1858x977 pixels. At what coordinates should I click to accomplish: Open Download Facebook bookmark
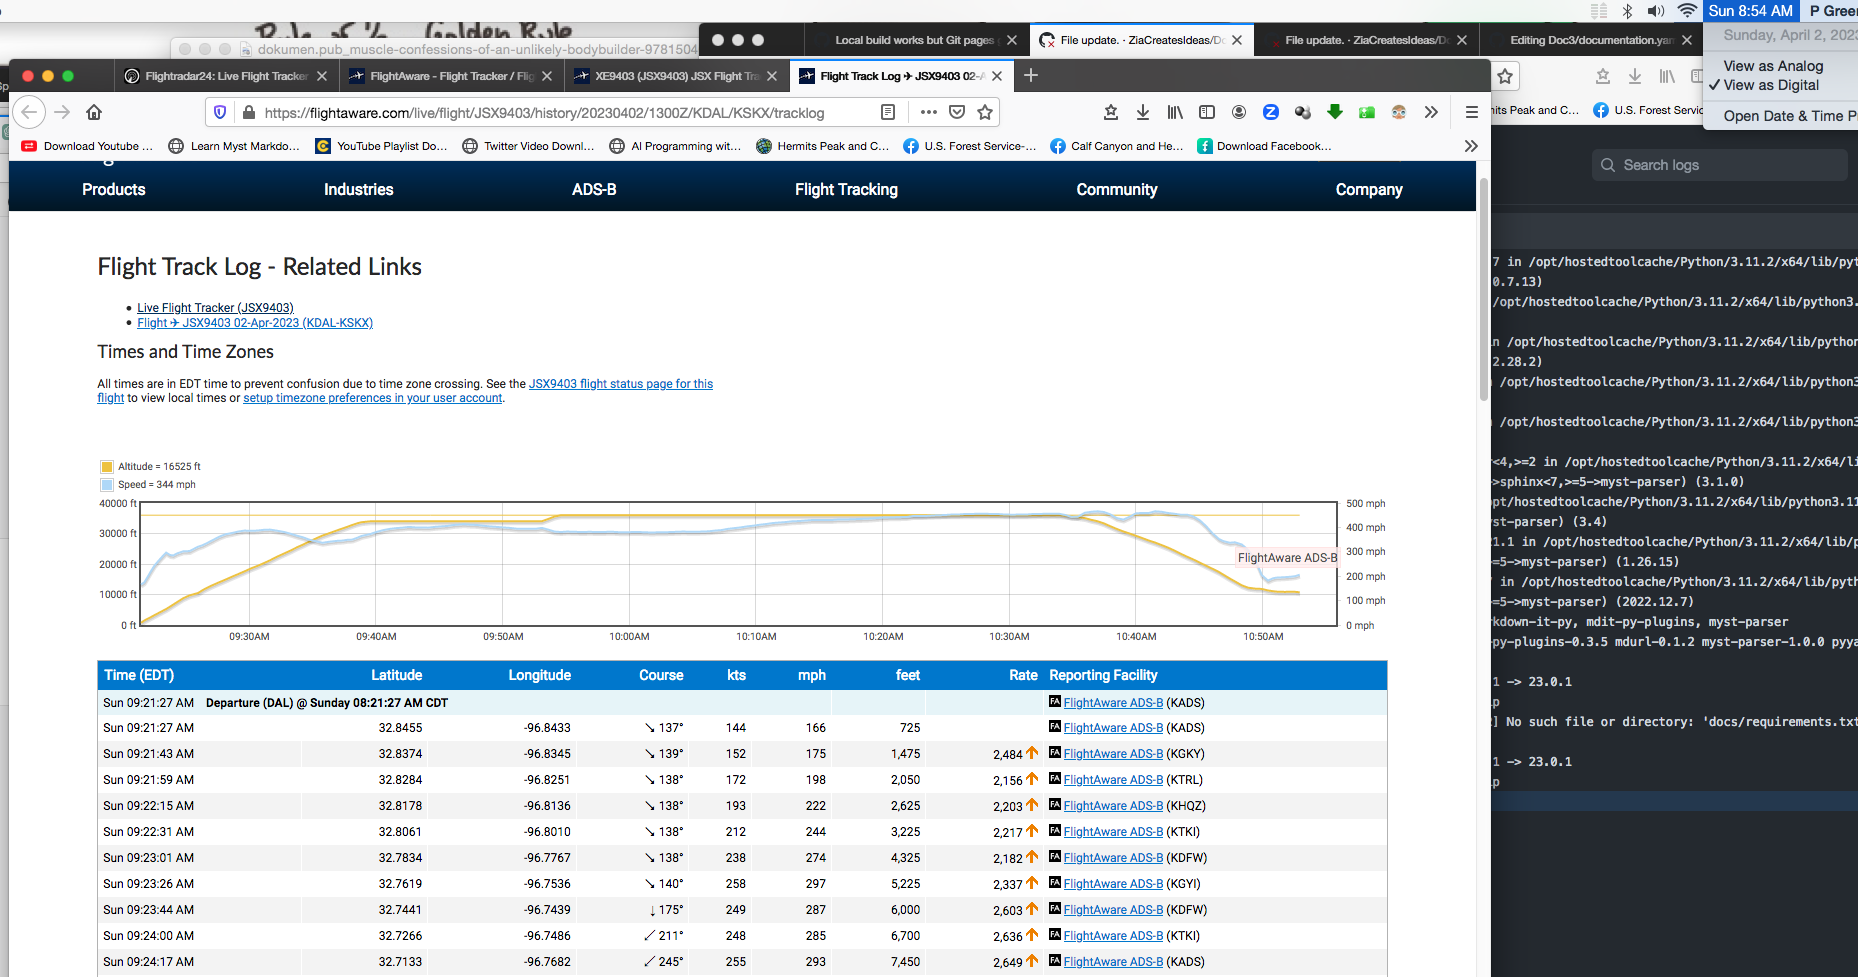pyautogui.click(x=1264, y=146)
